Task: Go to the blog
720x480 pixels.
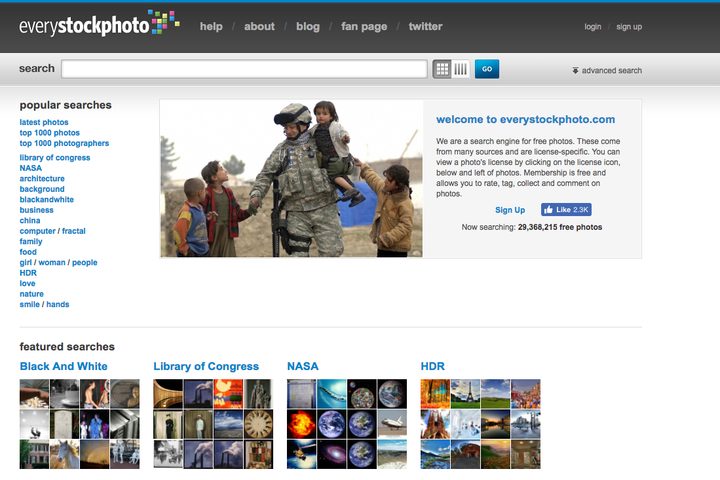Action: [308, 27]
